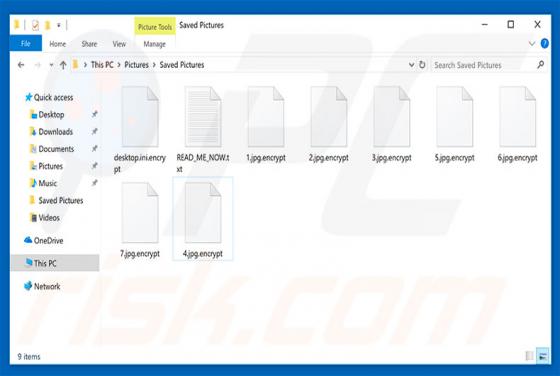Select the READ_ME_NOW.txt file
The height and width of the screenshot is (376, 560).
(203, 129)
